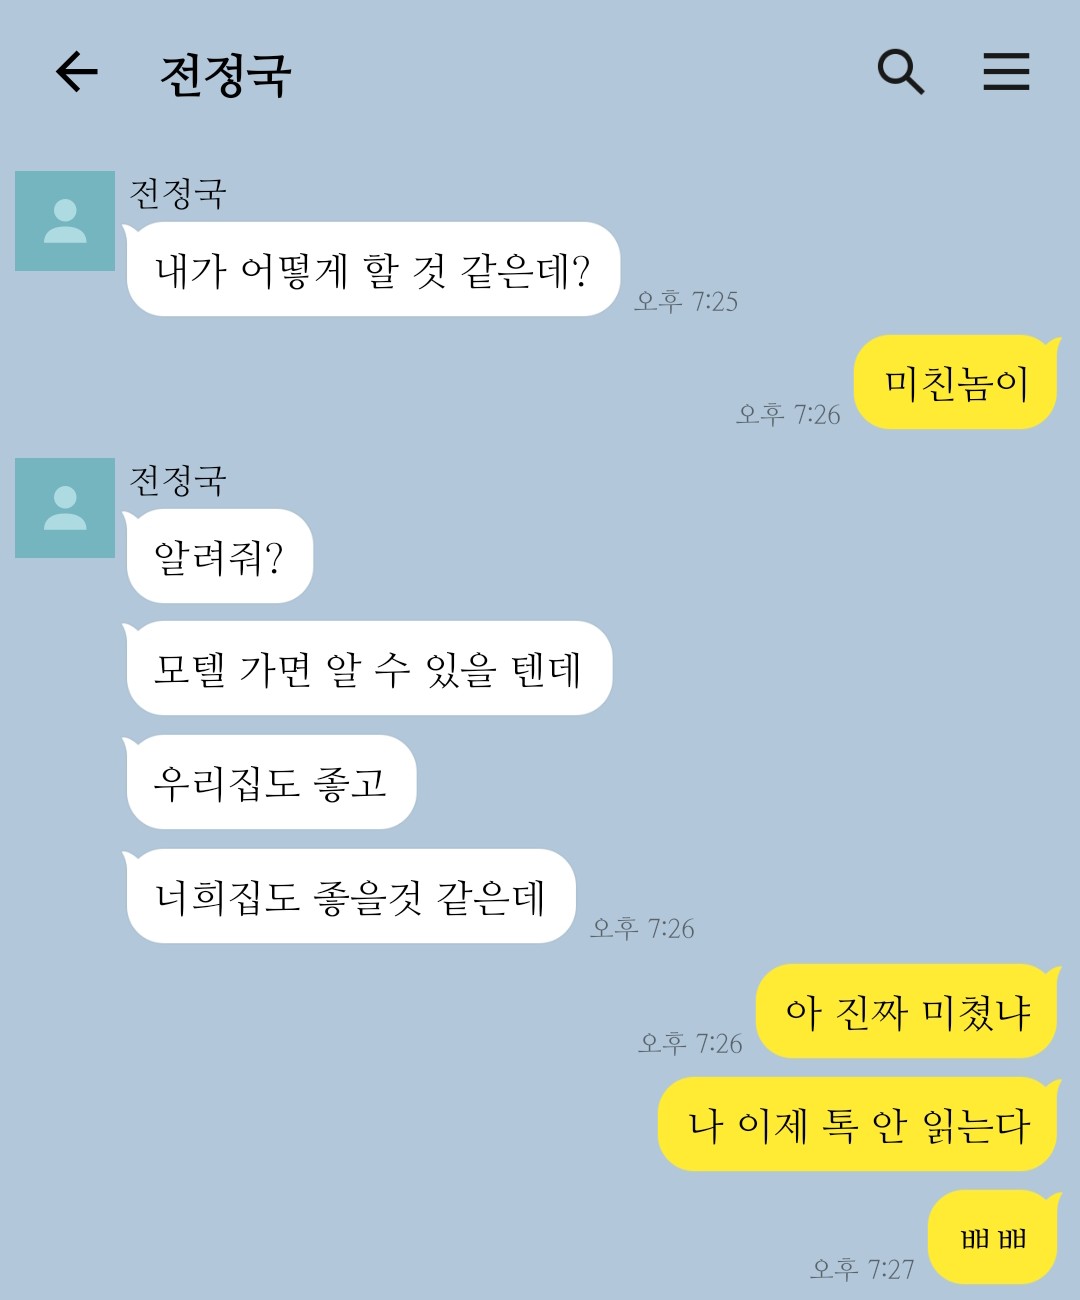Select the bubble 나 이제 톡 안 읽는다
The image size is (1080, 1300).
click(858, 1125)
